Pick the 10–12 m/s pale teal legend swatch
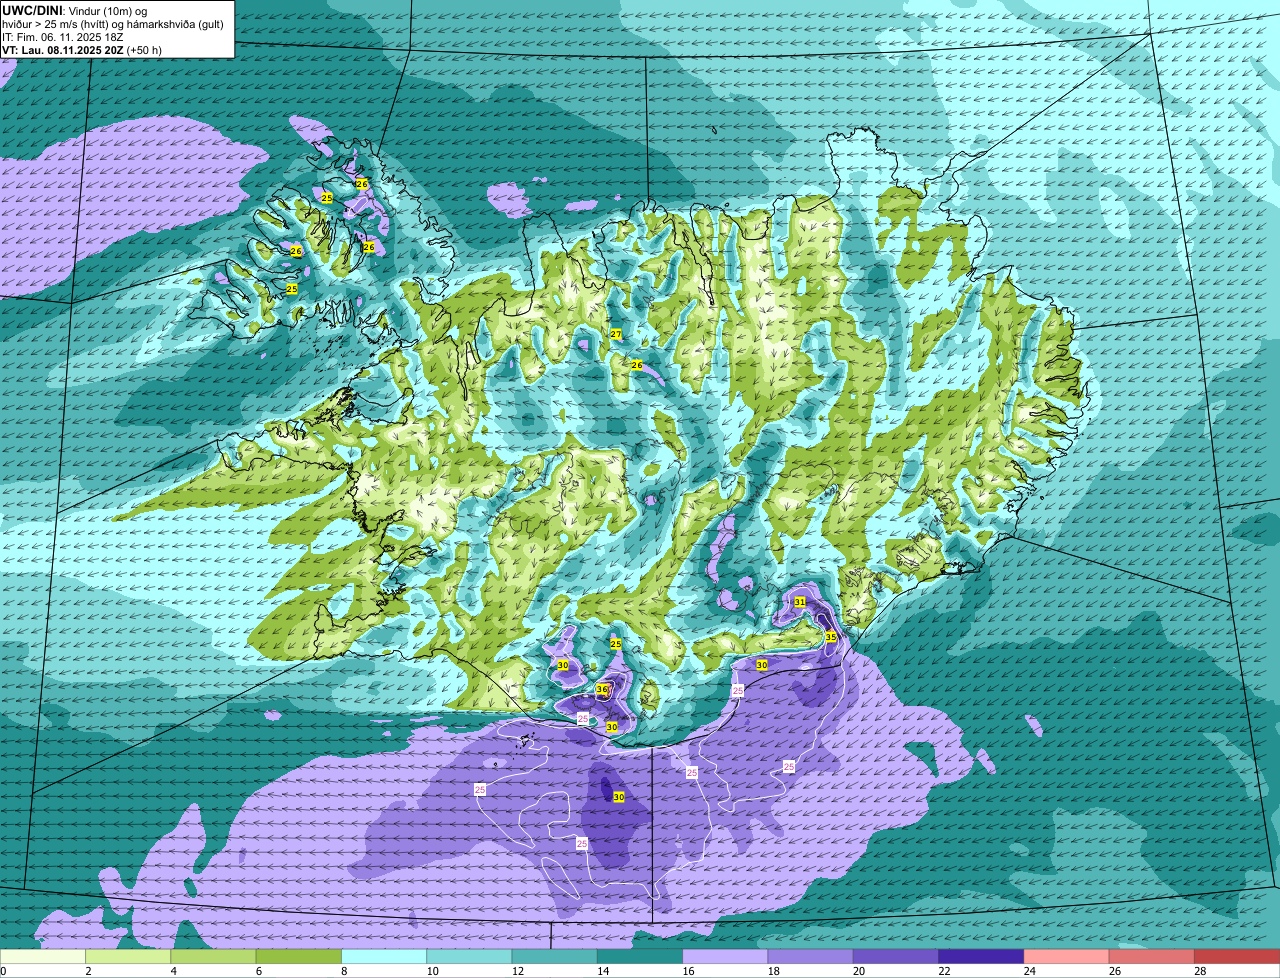 [x=469, y=956]
